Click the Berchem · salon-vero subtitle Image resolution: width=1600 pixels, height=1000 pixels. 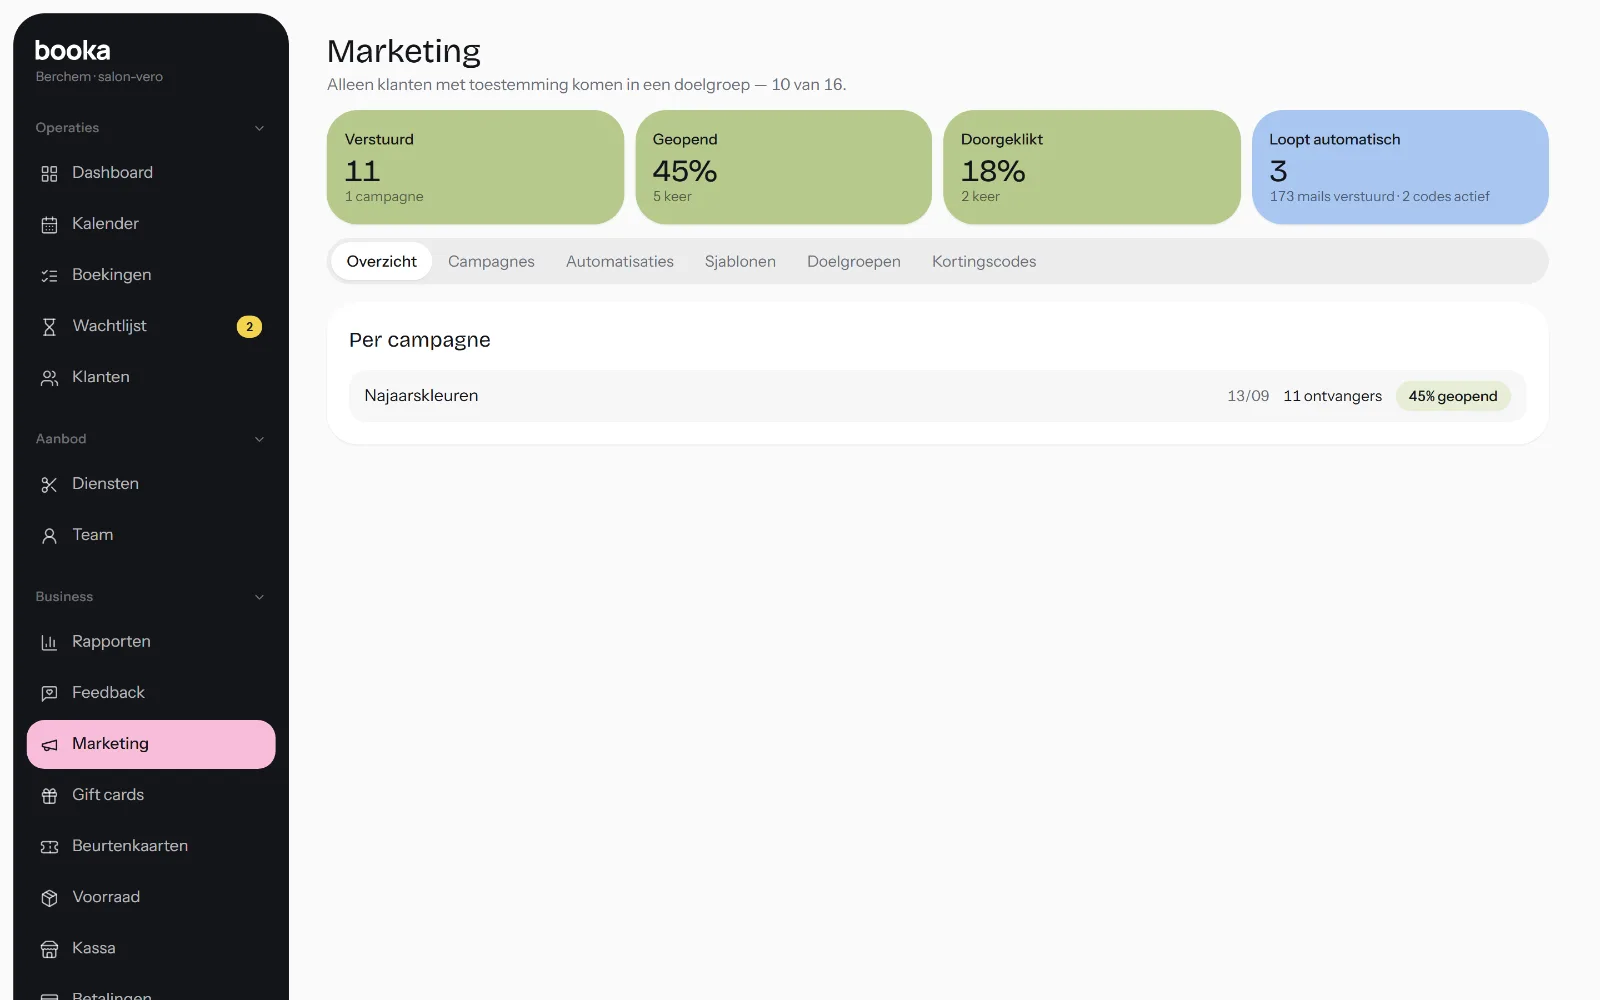(x=99, y=77)
